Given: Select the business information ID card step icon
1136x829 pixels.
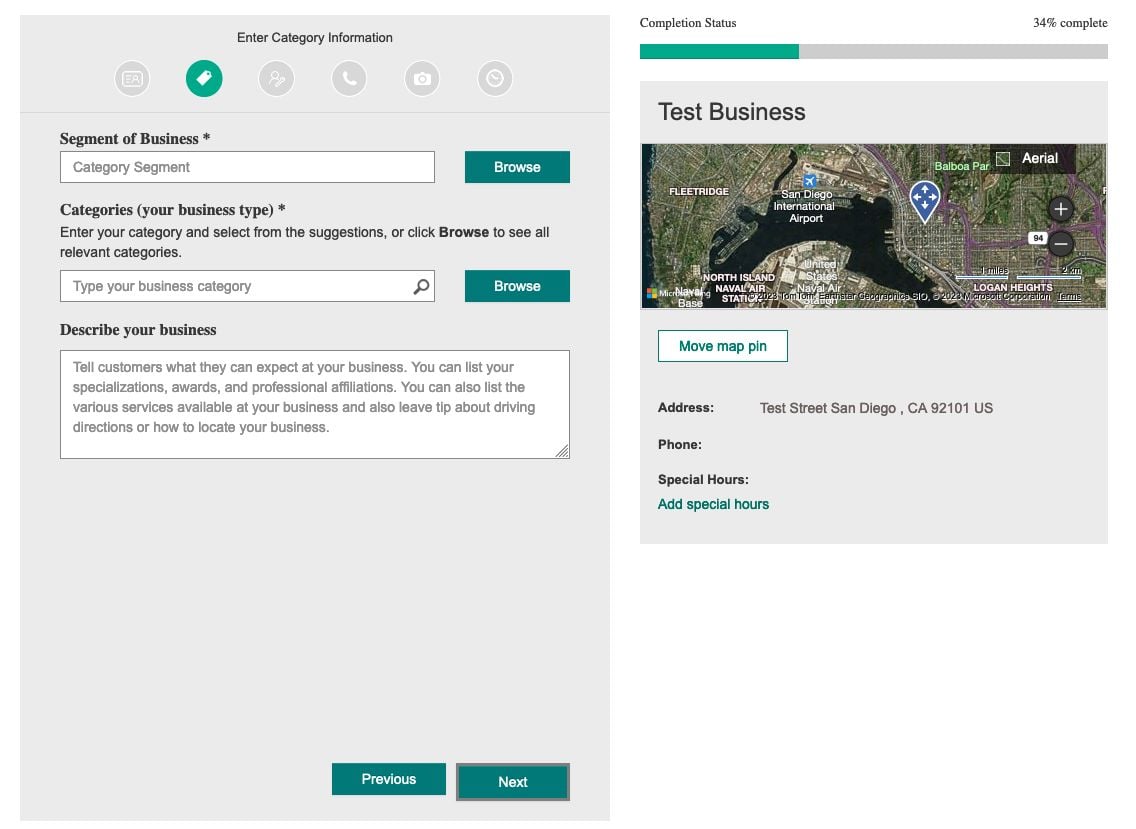Looking at the screenshot, I should tap(132, 78).
